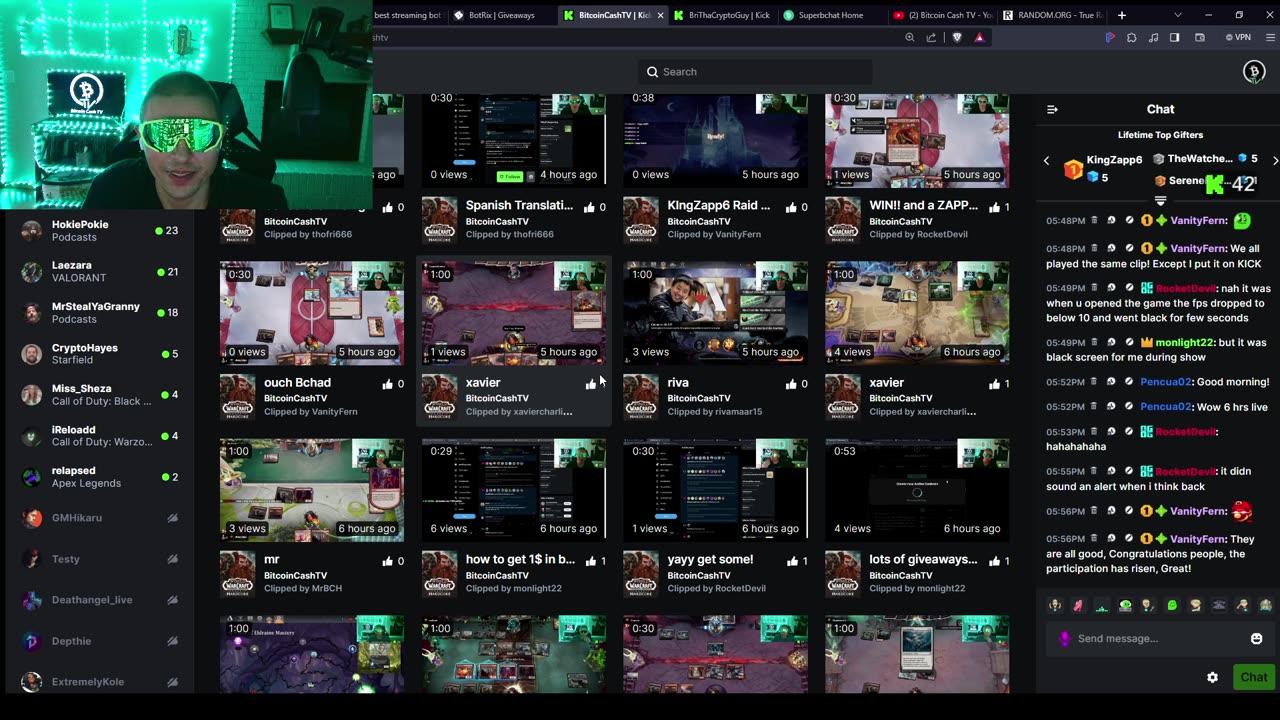Open offline channel GMHikaru
Image resolution: width=1280 pixels, height=720 pixels.
100,518
